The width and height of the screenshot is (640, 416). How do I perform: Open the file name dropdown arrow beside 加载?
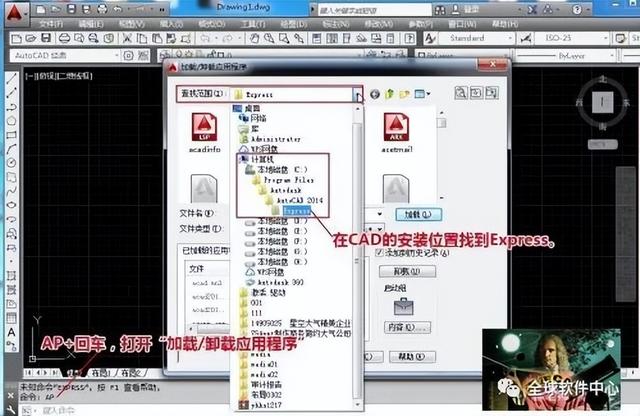tap(380, 214)
